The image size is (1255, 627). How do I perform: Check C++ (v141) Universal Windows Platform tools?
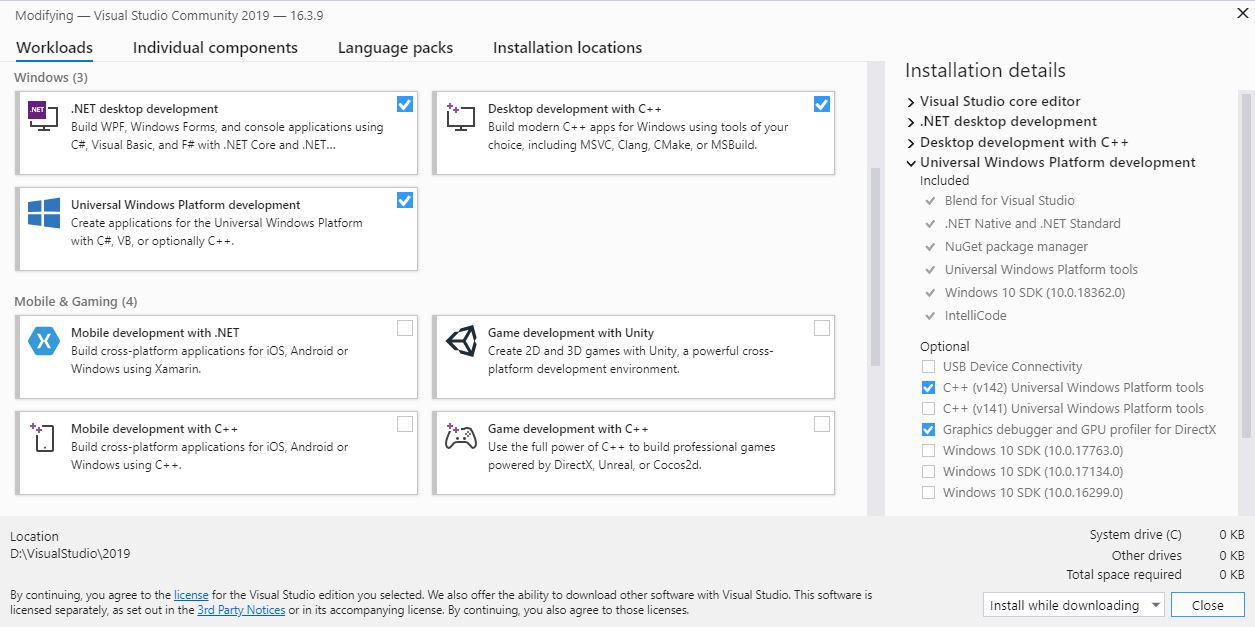pyautogui.click(x=929, y=409)
